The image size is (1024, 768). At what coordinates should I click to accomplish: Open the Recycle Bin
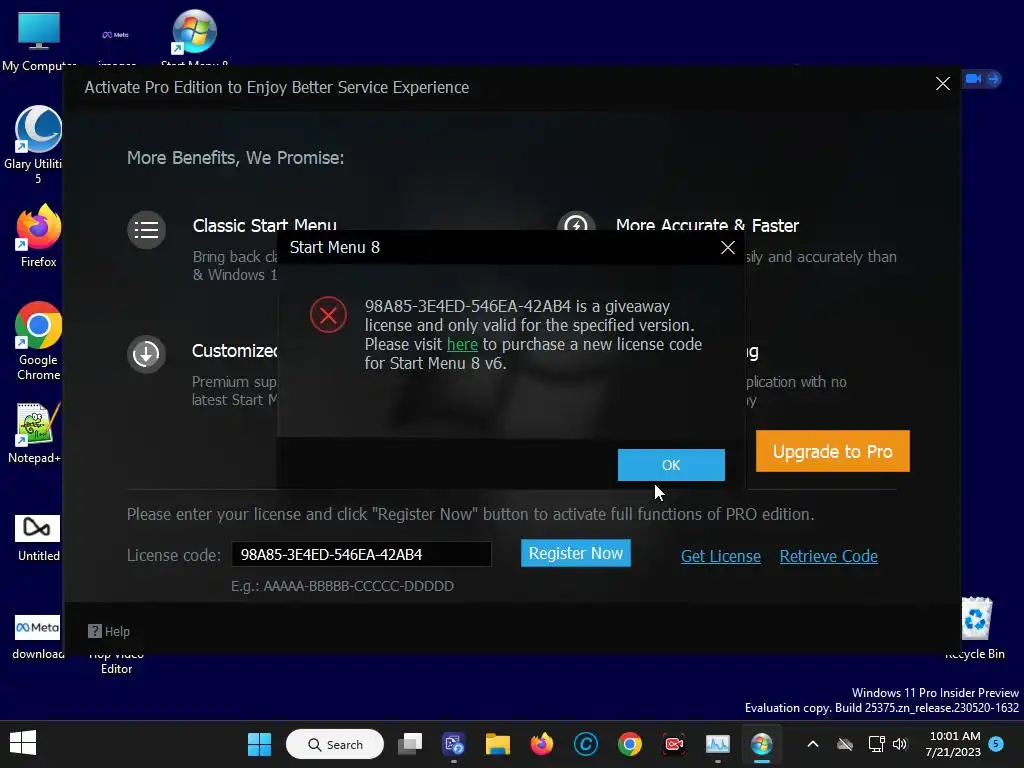[x=975, y=628]
